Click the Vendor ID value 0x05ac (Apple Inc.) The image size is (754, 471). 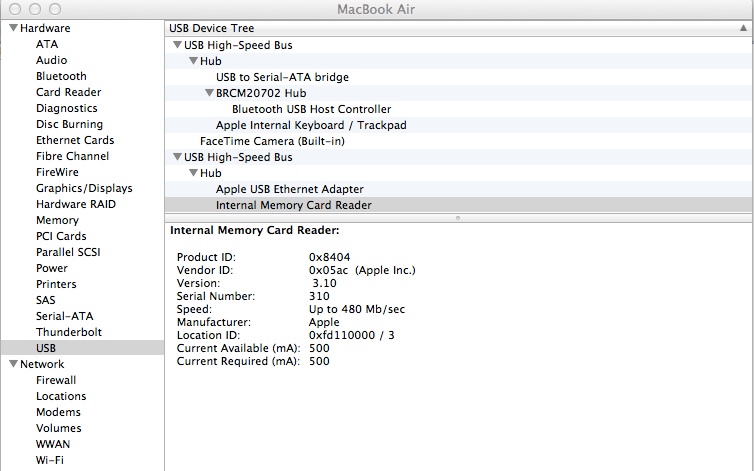(x=362, y=270)
